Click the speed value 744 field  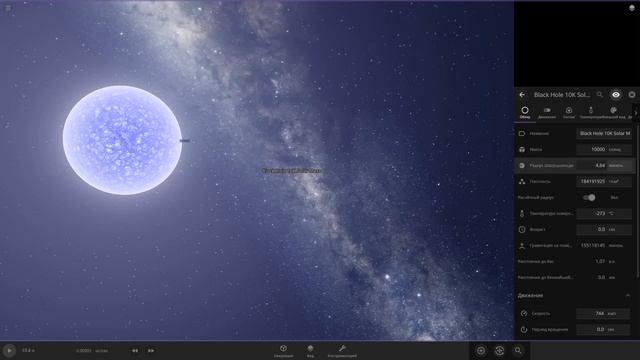(x=603, y=313)
